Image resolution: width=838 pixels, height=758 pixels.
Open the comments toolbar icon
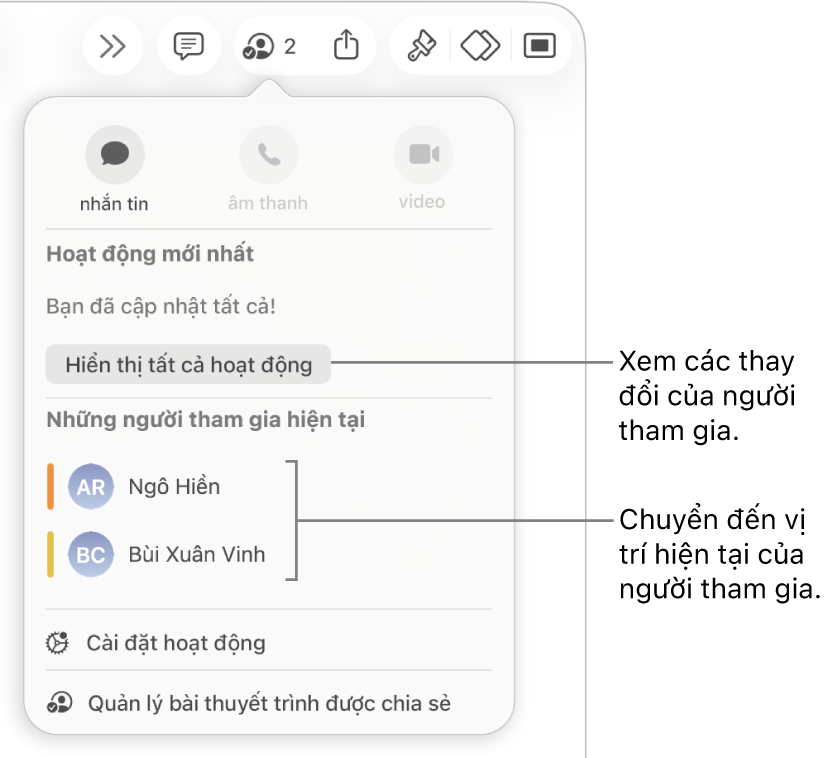(189, 47)
